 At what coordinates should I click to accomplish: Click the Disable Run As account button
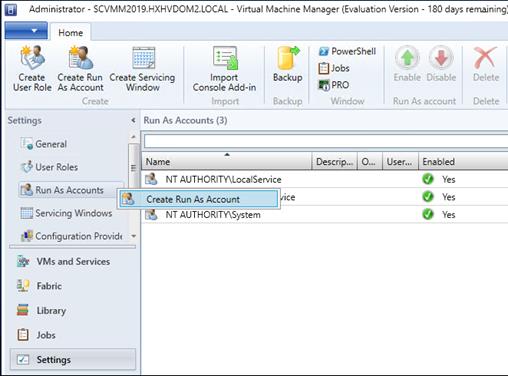pos(441,64)
